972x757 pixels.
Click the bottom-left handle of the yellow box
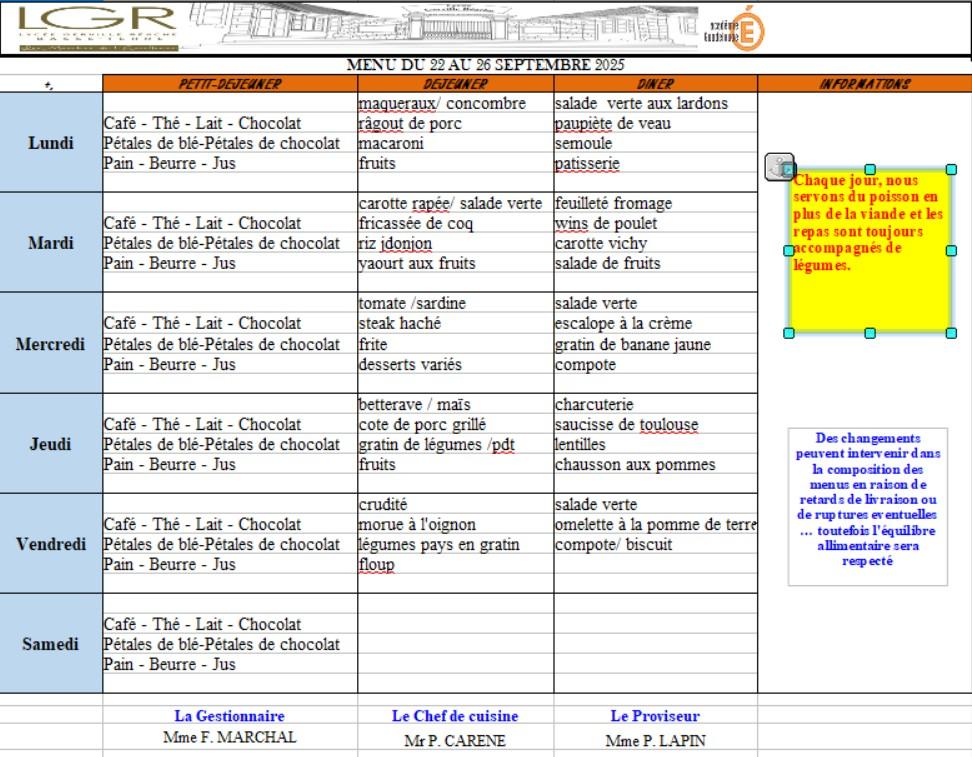pos(789,333)
